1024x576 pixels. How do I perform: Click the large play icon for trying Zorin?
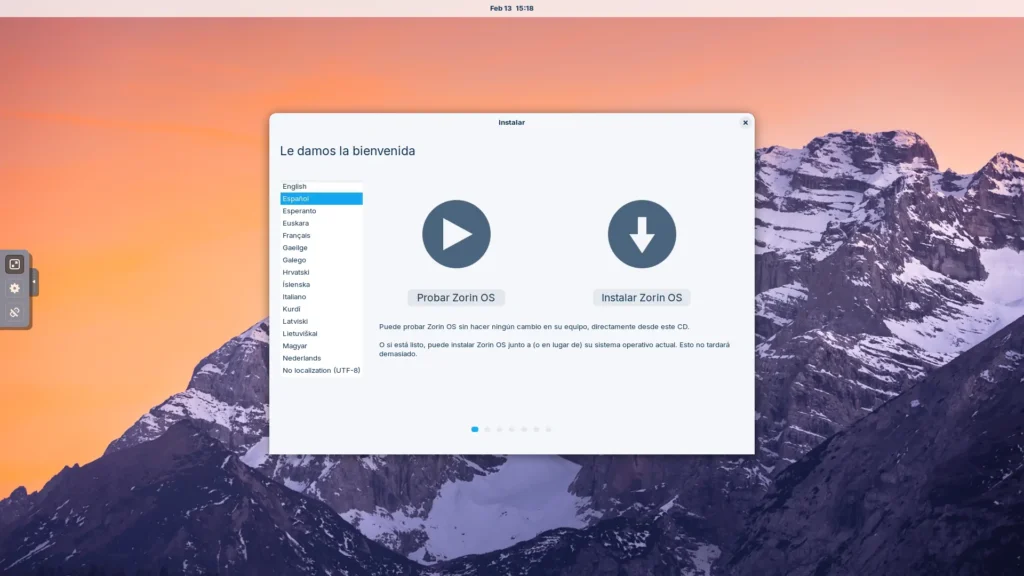pos(456,234)
